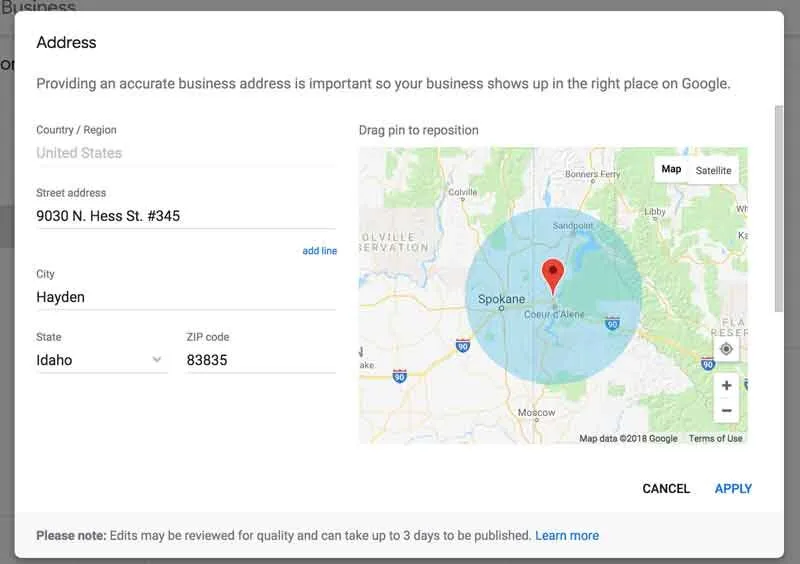Click the Coeur d'Alene map label
Screen dimensions: 800x564
pyautogui.click(x=554, y=314)
